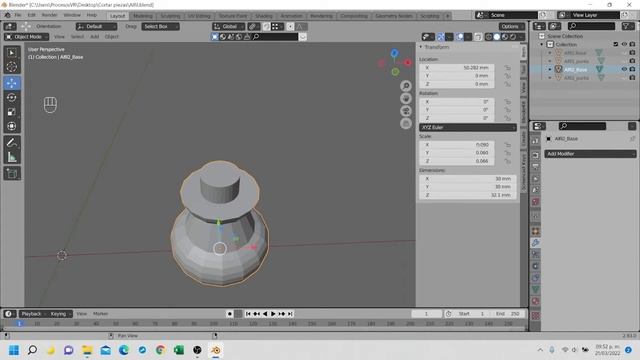Open the Keying dropdown in timeline
Screen dimensions: 640x360
60,314
